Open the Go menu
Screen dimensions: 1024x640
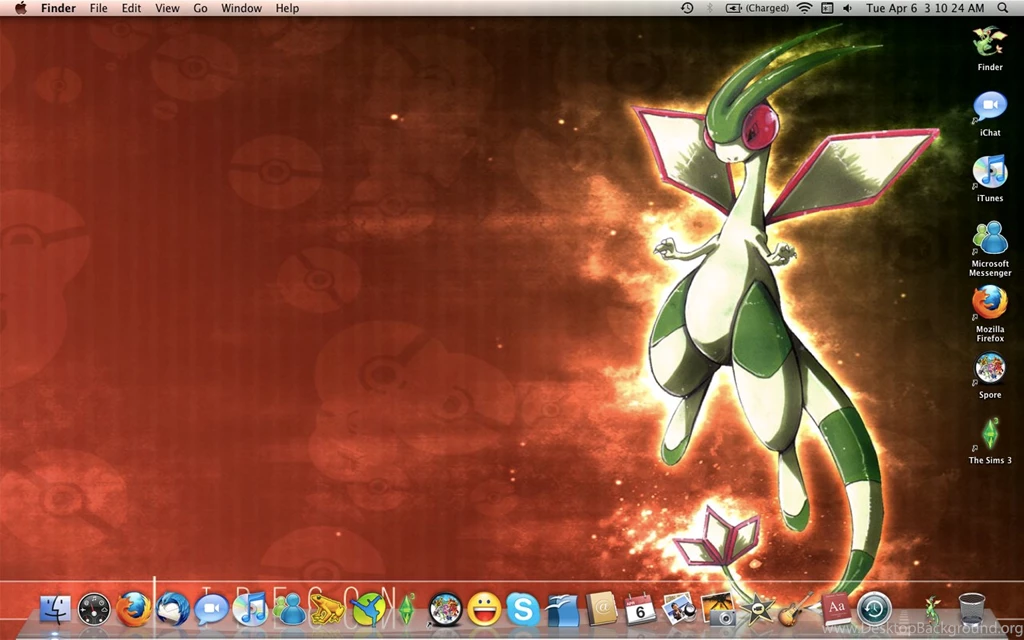(x=200, y=8)
